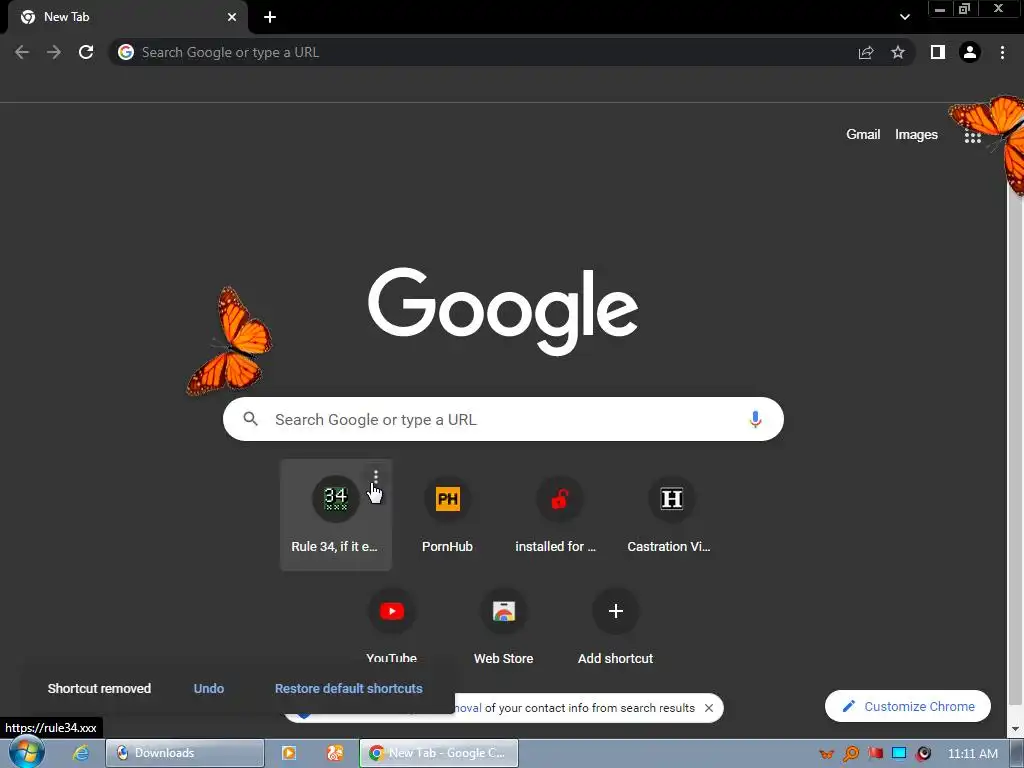Viewport: 1024px width, 768px height.
Task: Open a new tab with the plus button
Action: pyautogui.click(x=270, y=17)
